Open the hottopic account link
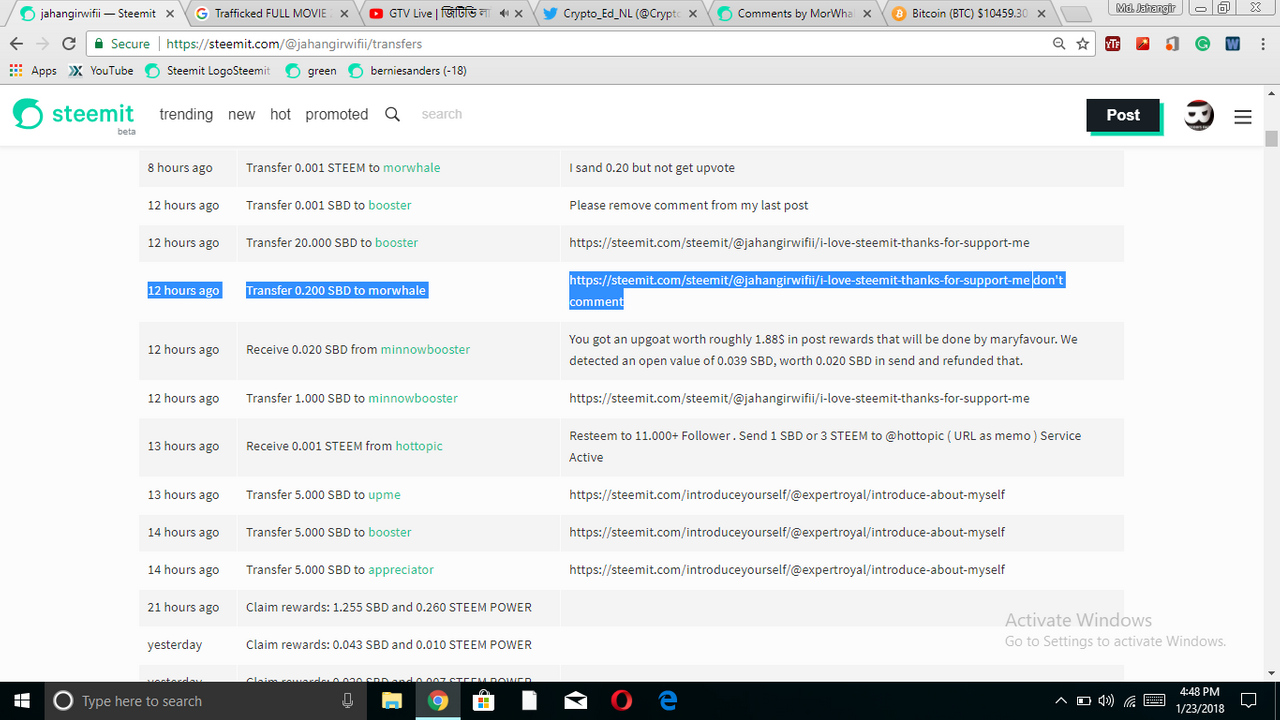The width and height of the screenshot is (1280, 720). [x=419, y=446]
